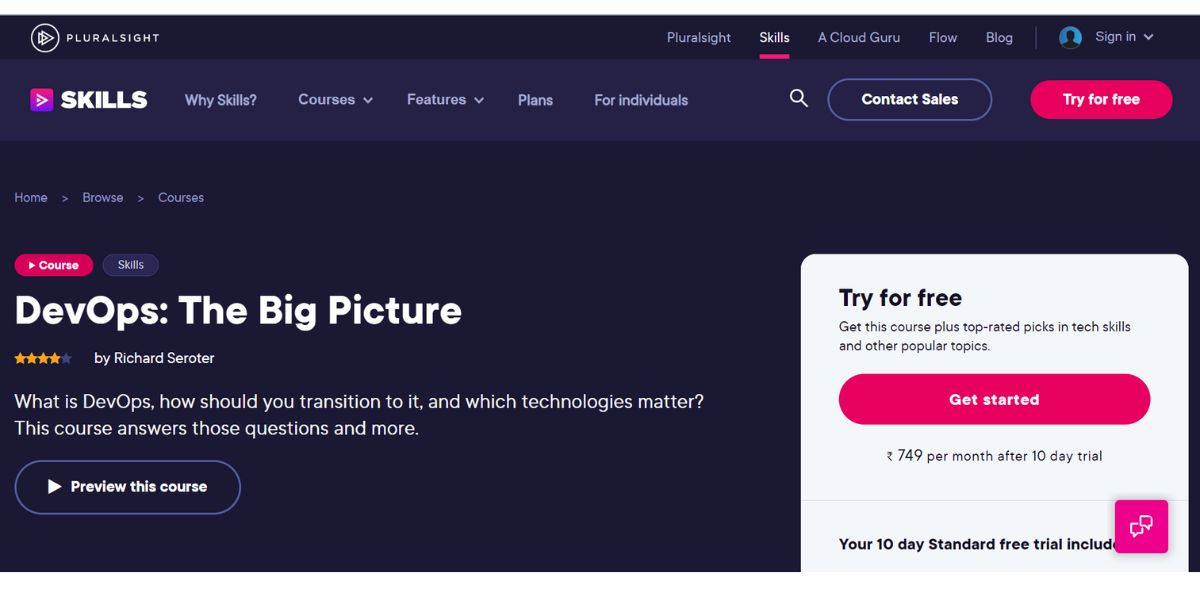This screenshot has height=600, width=1200.
Task: Switch to the Skills navigation item
Action: [774, 37]
